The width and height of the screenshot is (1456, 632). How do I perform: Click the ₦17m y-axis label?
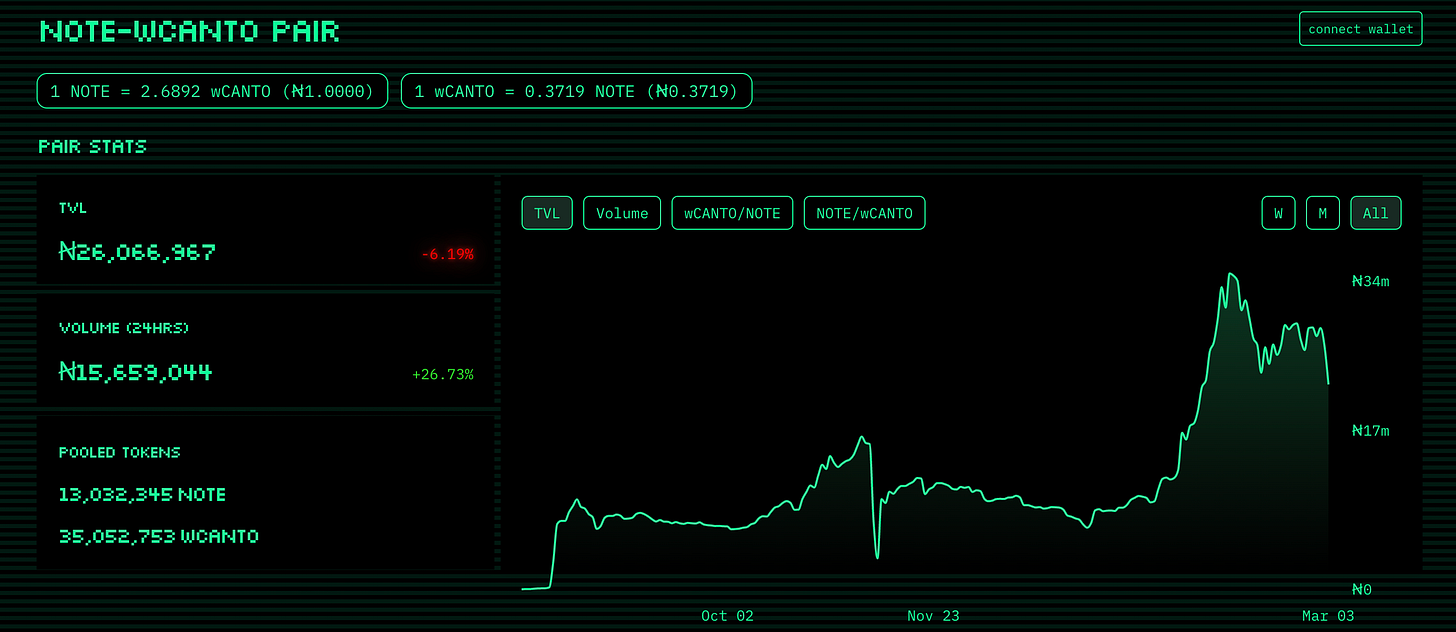[x=1370, y=431]
